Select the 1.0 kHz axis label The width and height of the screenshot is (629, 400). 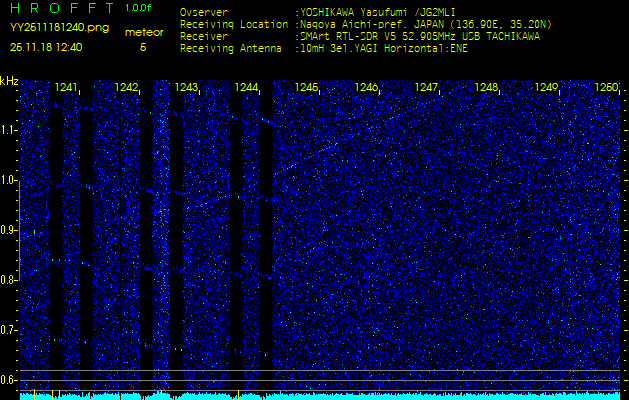[9, 180]
